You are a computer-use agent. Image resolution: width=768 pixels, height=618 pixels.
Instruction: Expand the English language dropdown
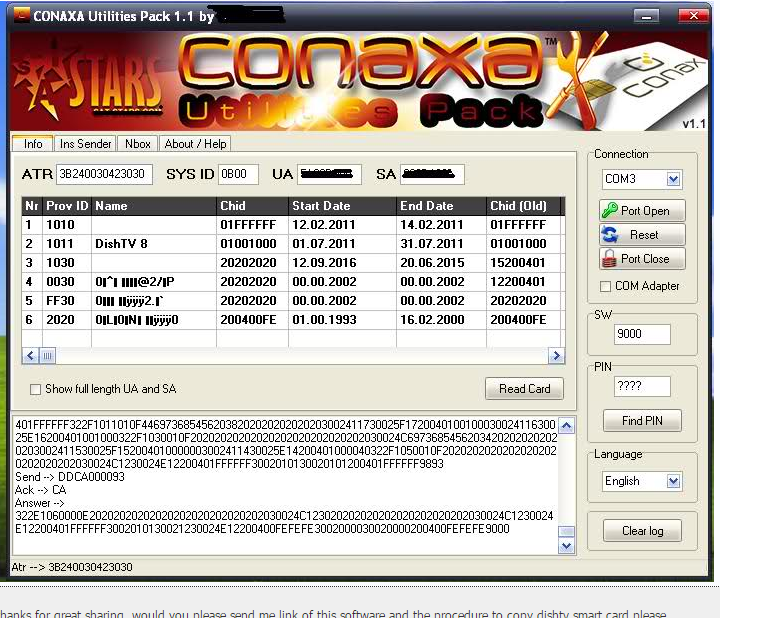coord(673,481)
